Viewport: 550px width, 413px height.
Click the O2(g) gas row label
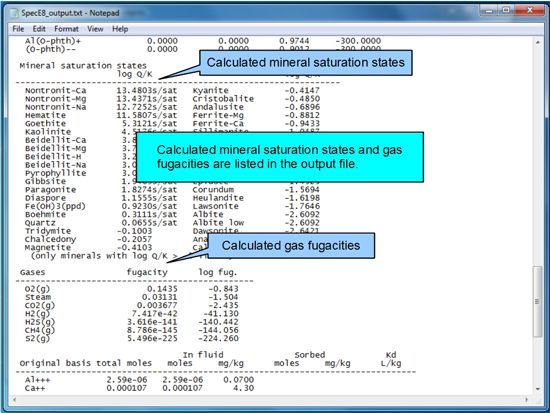click(38, 289)
